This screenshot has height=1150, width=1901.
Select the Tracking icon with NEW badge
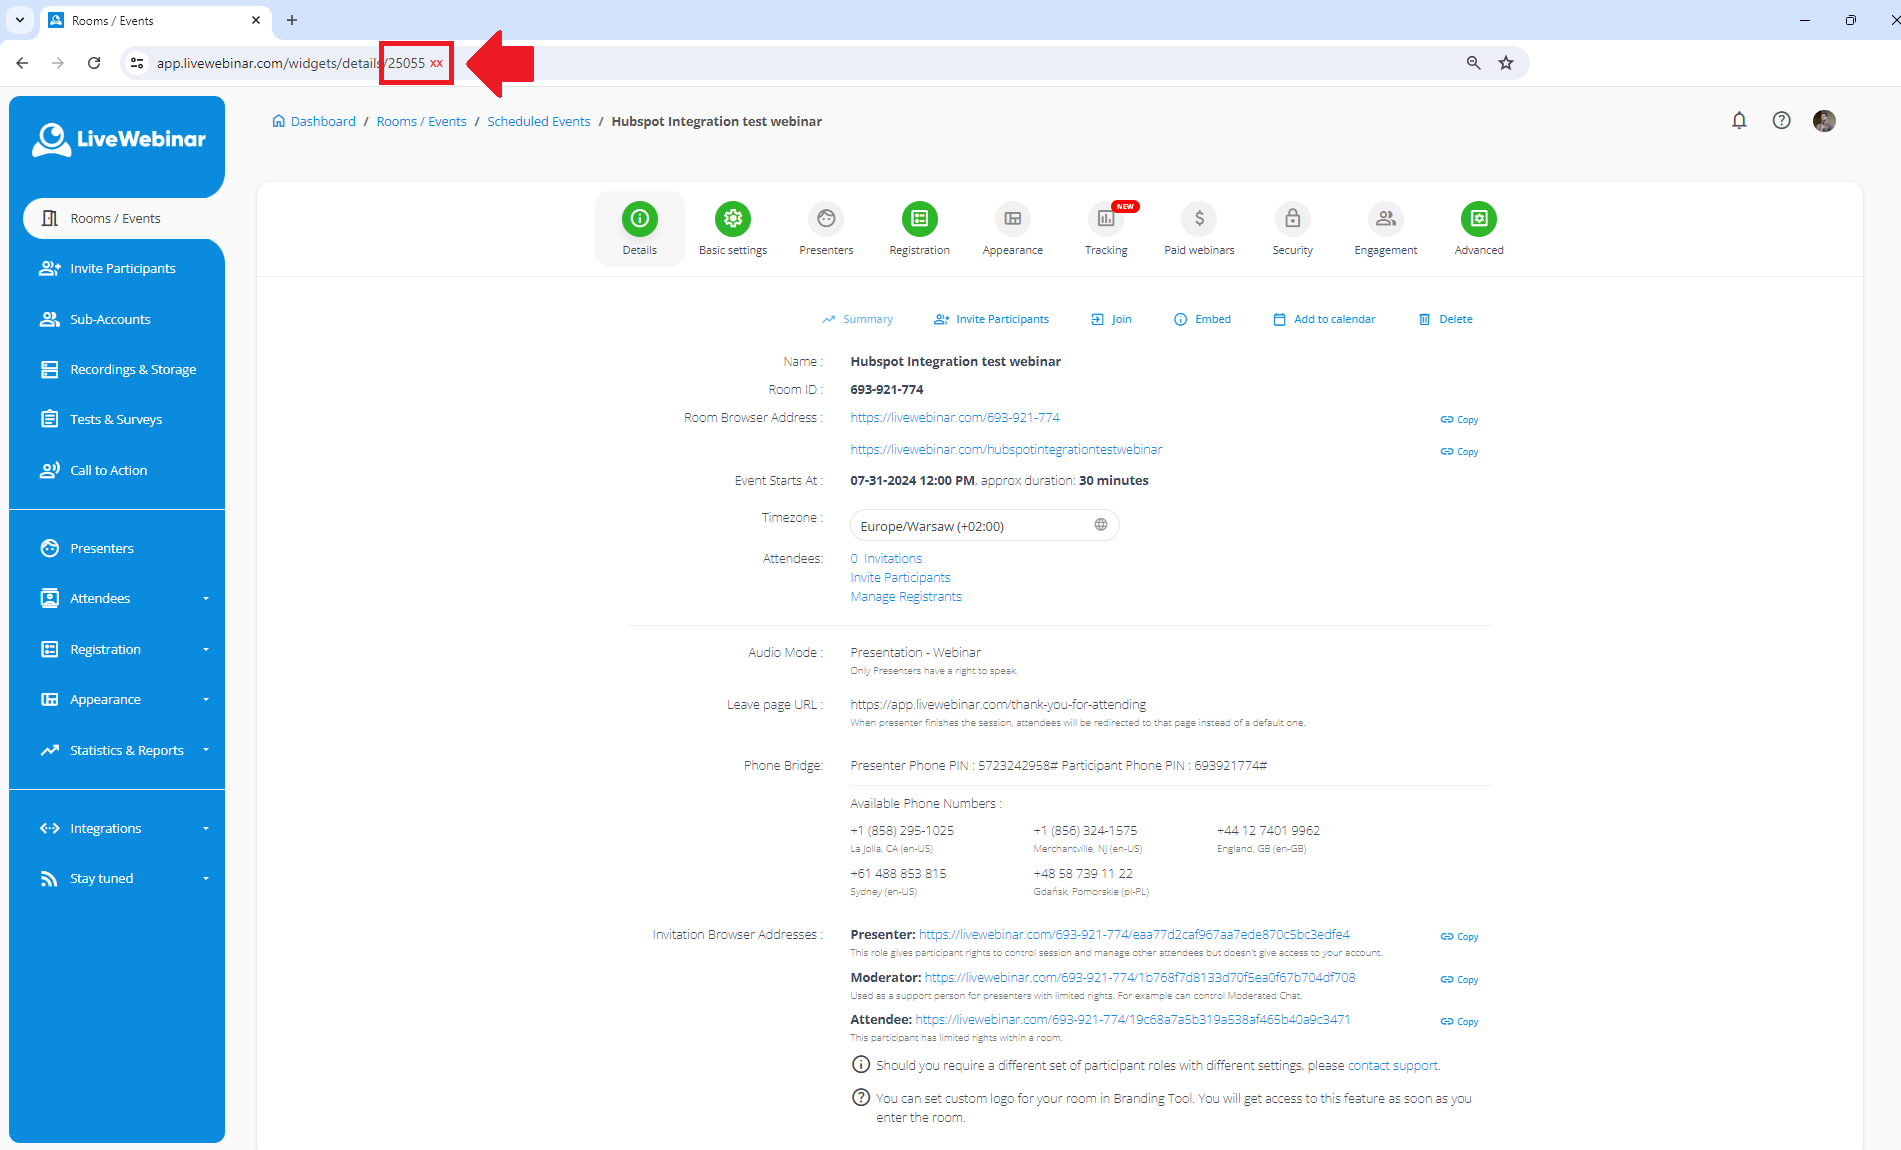(x=1105, y=219)
